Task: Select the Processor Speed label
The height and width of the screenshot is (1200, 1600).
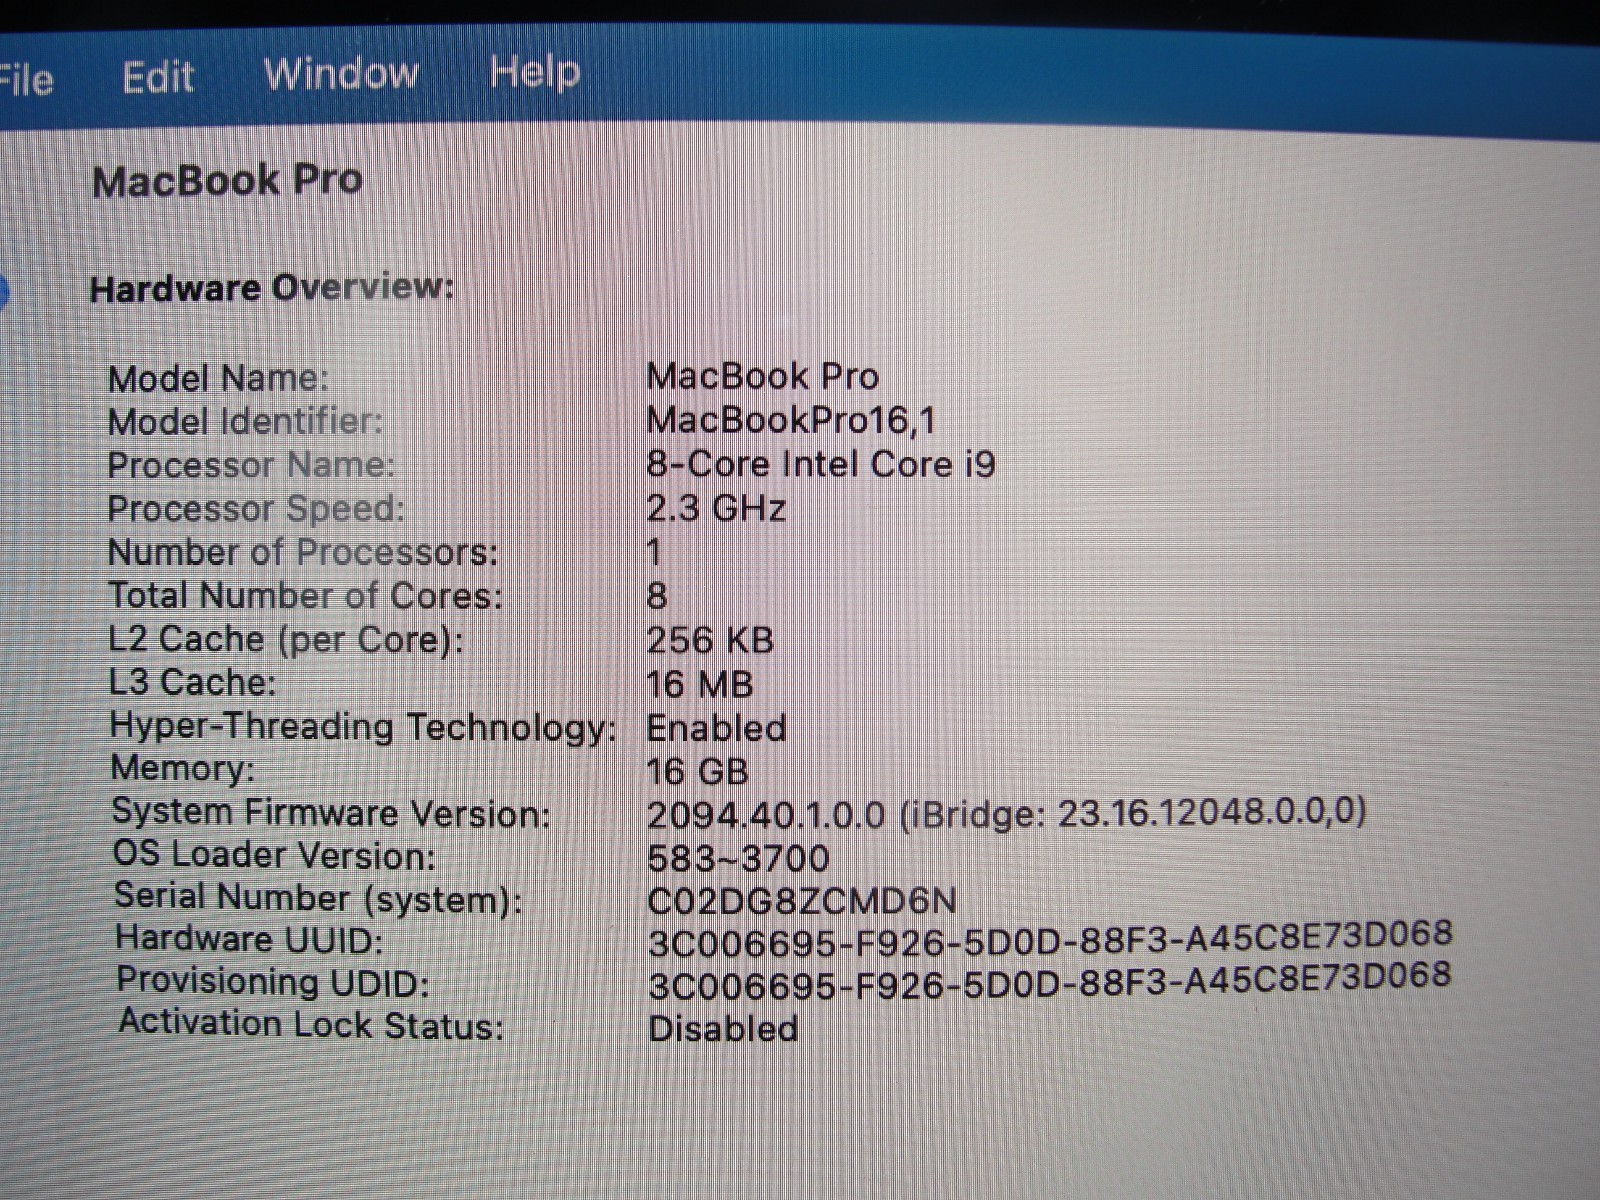Action: [256, 509]
